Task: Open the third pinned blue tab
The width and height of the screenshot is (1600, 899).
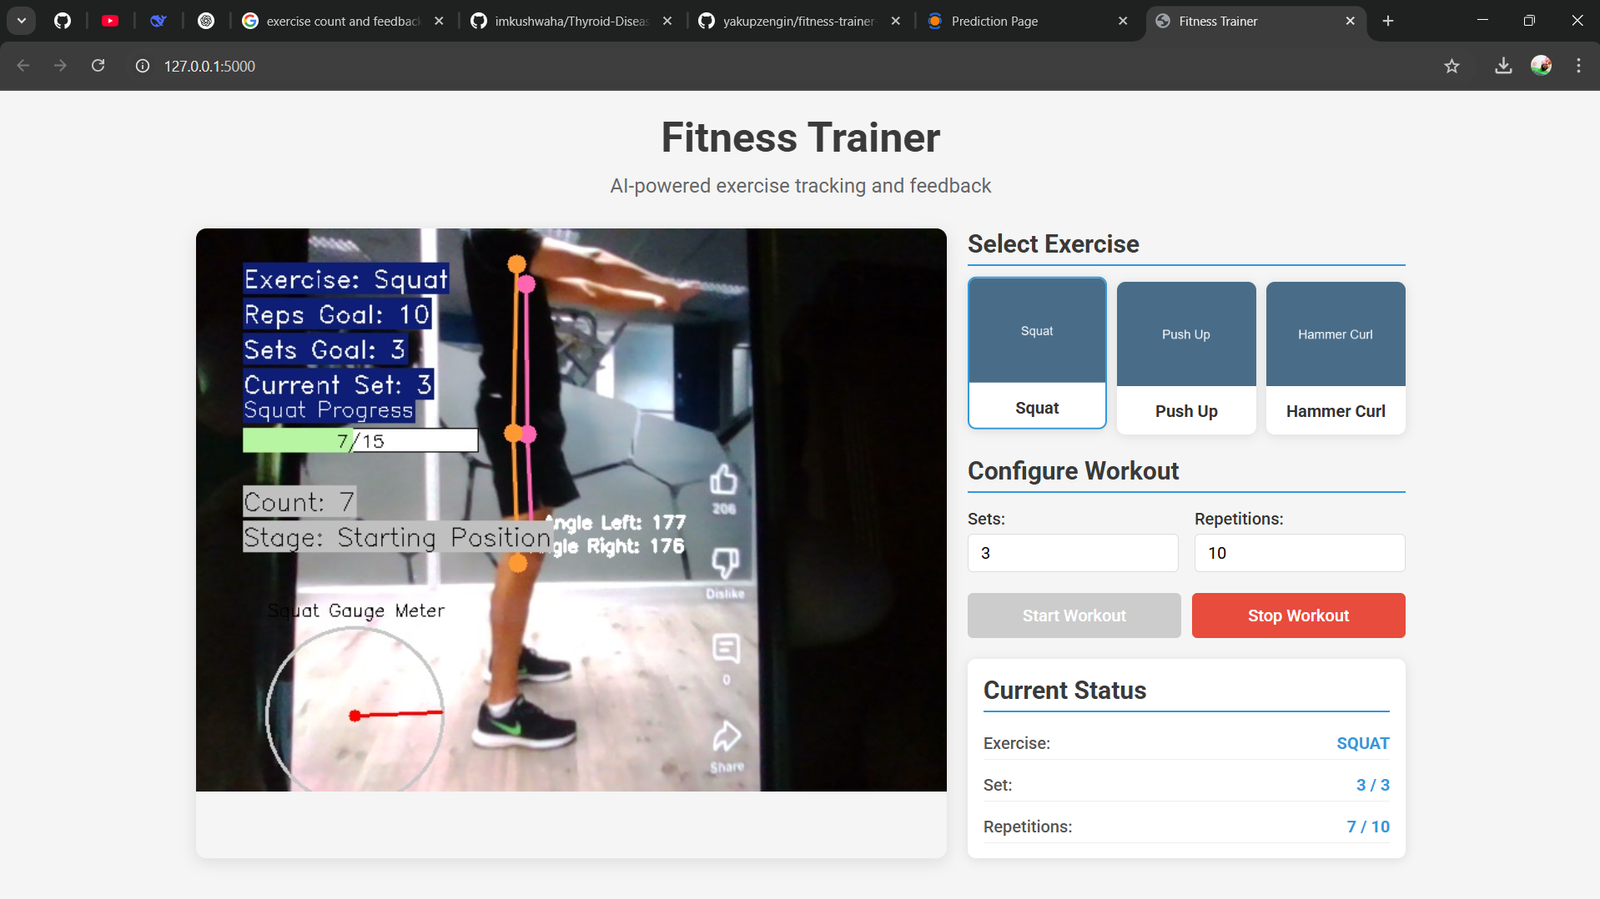Action: (x=158, y=21)
